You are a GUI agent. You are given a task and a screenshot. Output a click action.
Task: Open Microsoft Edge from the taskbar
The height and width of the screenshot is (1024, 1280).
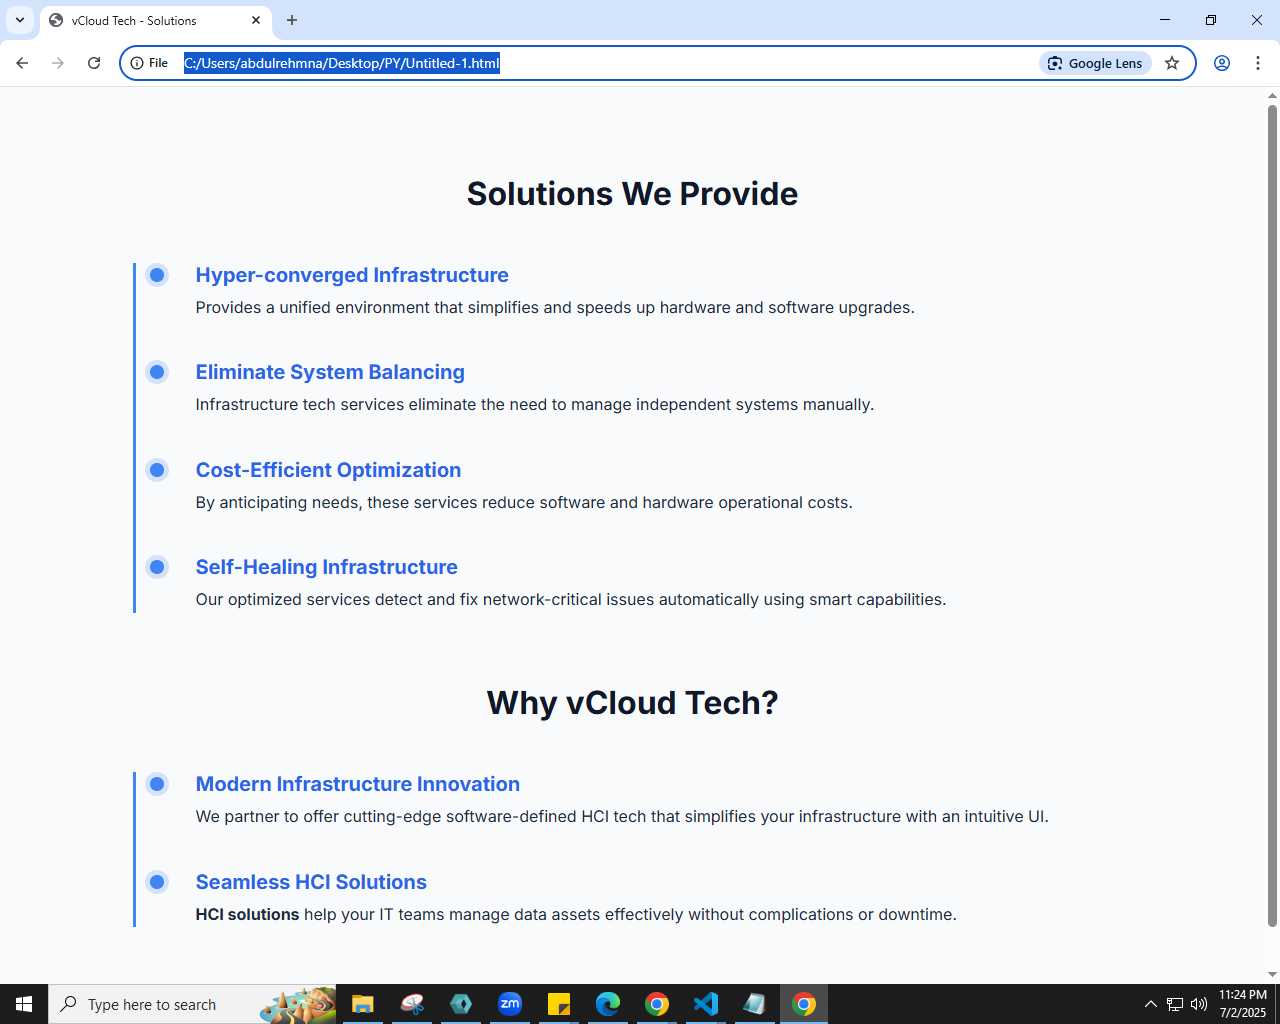(x=608, y=1004)
